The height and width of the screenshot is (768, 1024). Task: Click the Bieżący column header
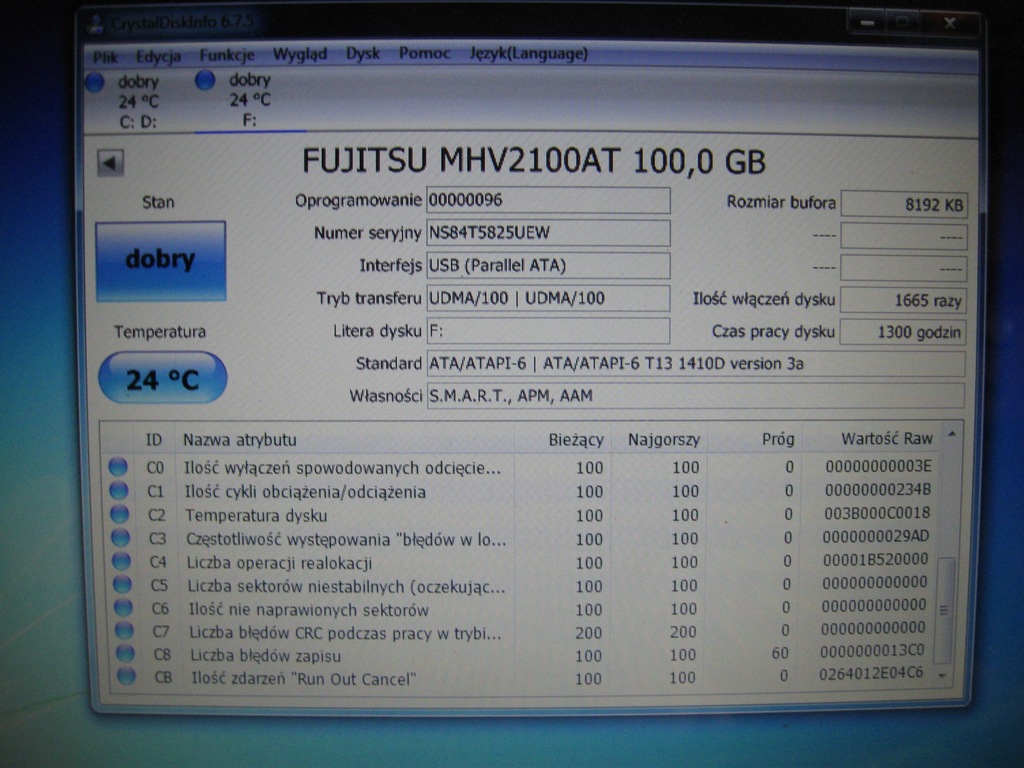click(x=563, y=440)
